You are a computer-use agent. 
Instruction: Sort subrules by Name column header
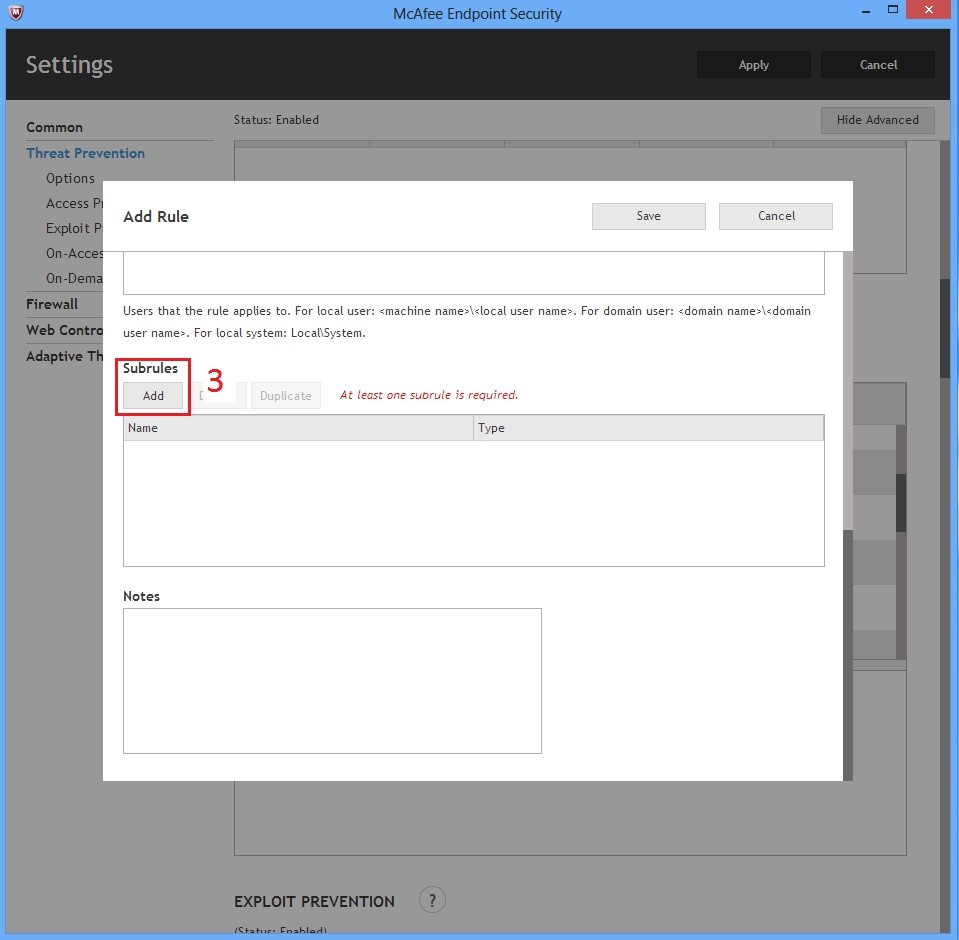tap(297, 428)
